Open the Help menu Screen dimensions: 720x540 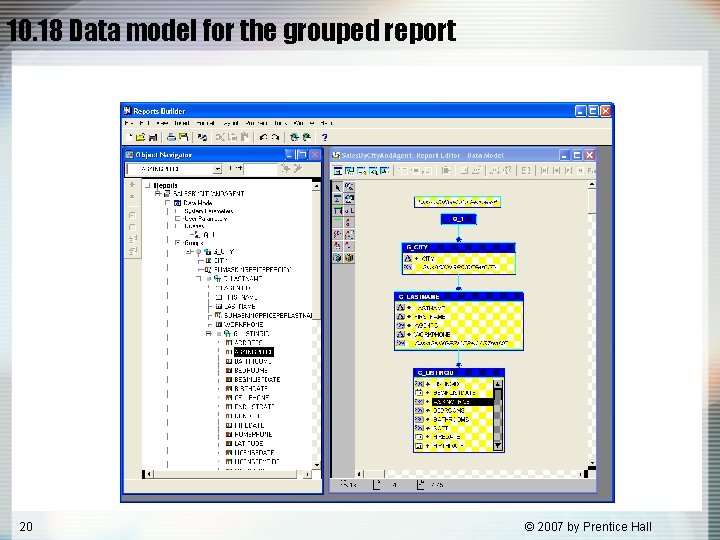[326, 123]
